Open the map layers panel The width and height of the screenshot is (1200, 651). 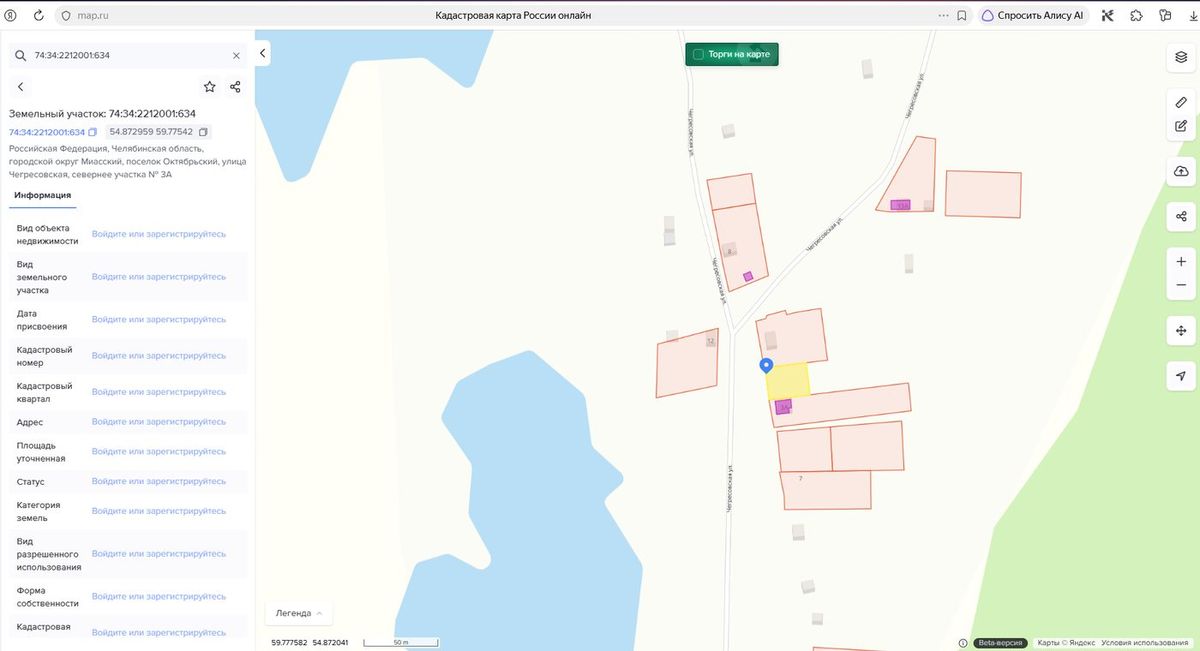[x=1181, y=57]
